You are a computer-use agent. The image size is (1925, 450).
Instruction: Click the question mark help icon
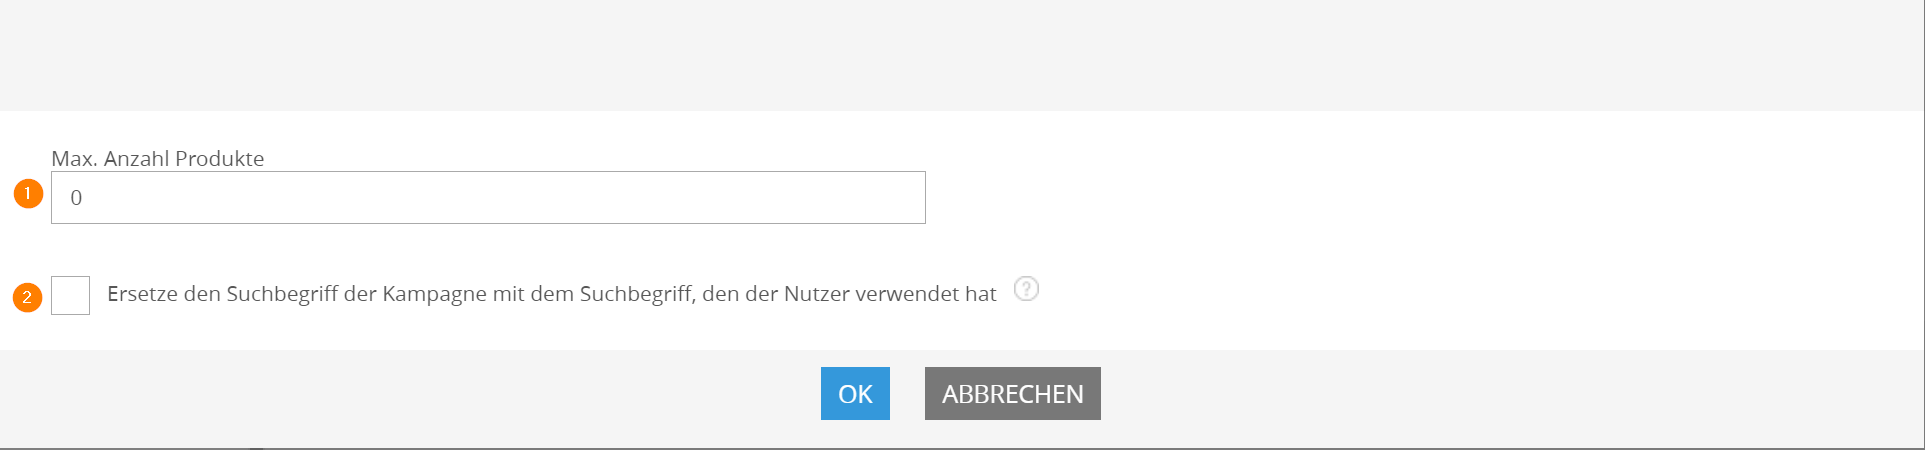[1026, 289]
